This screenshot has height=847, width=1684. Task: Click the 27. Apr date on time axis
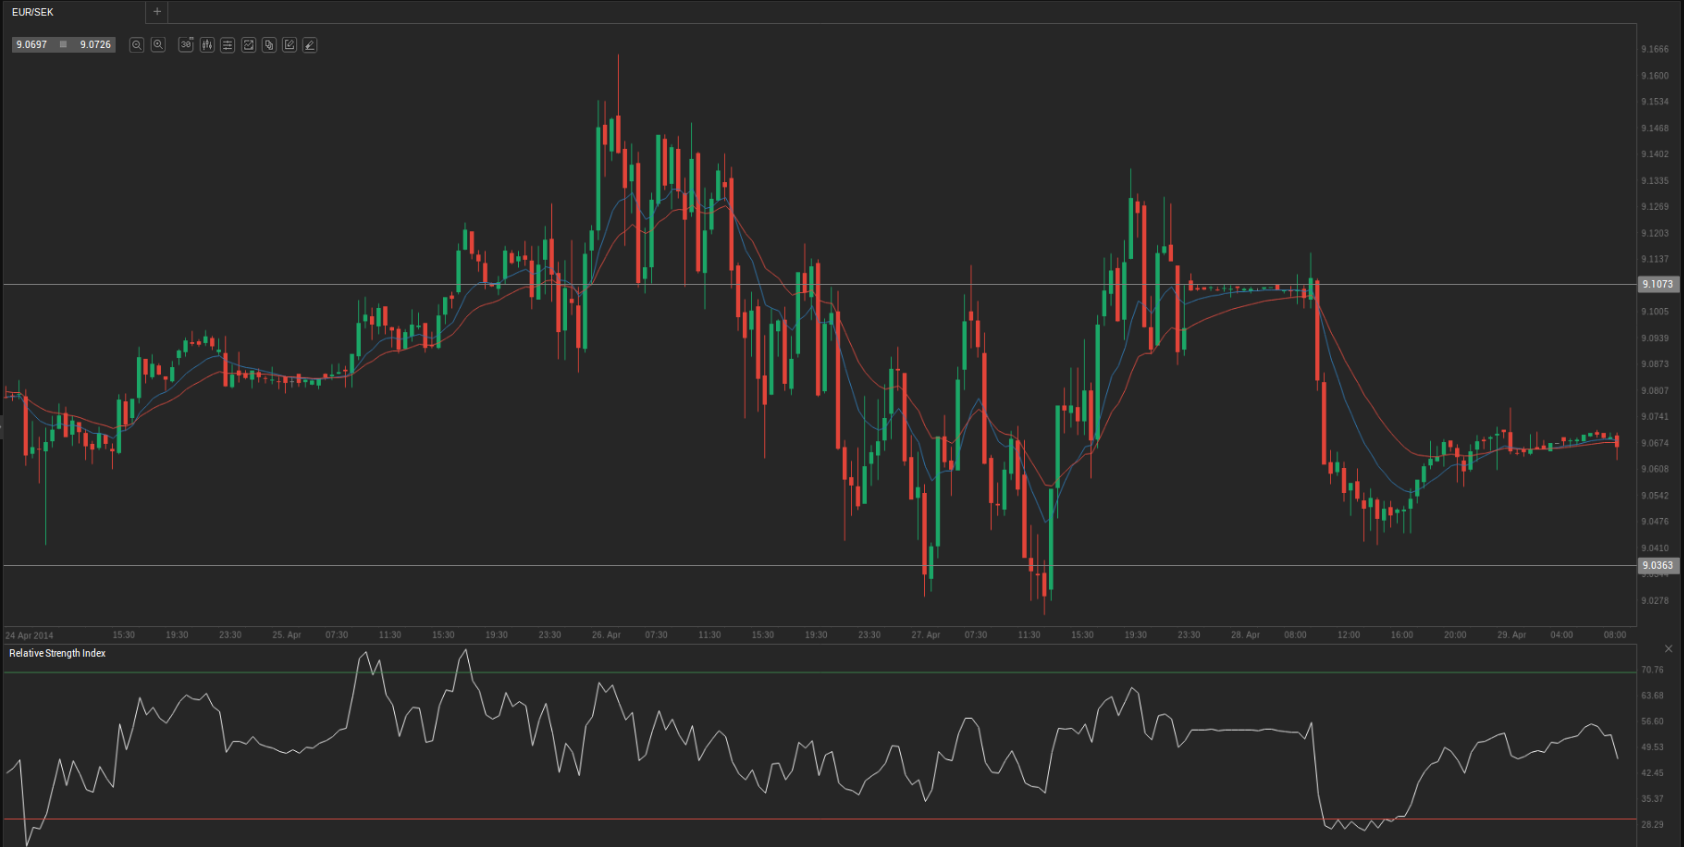click(x=925, y=635)
